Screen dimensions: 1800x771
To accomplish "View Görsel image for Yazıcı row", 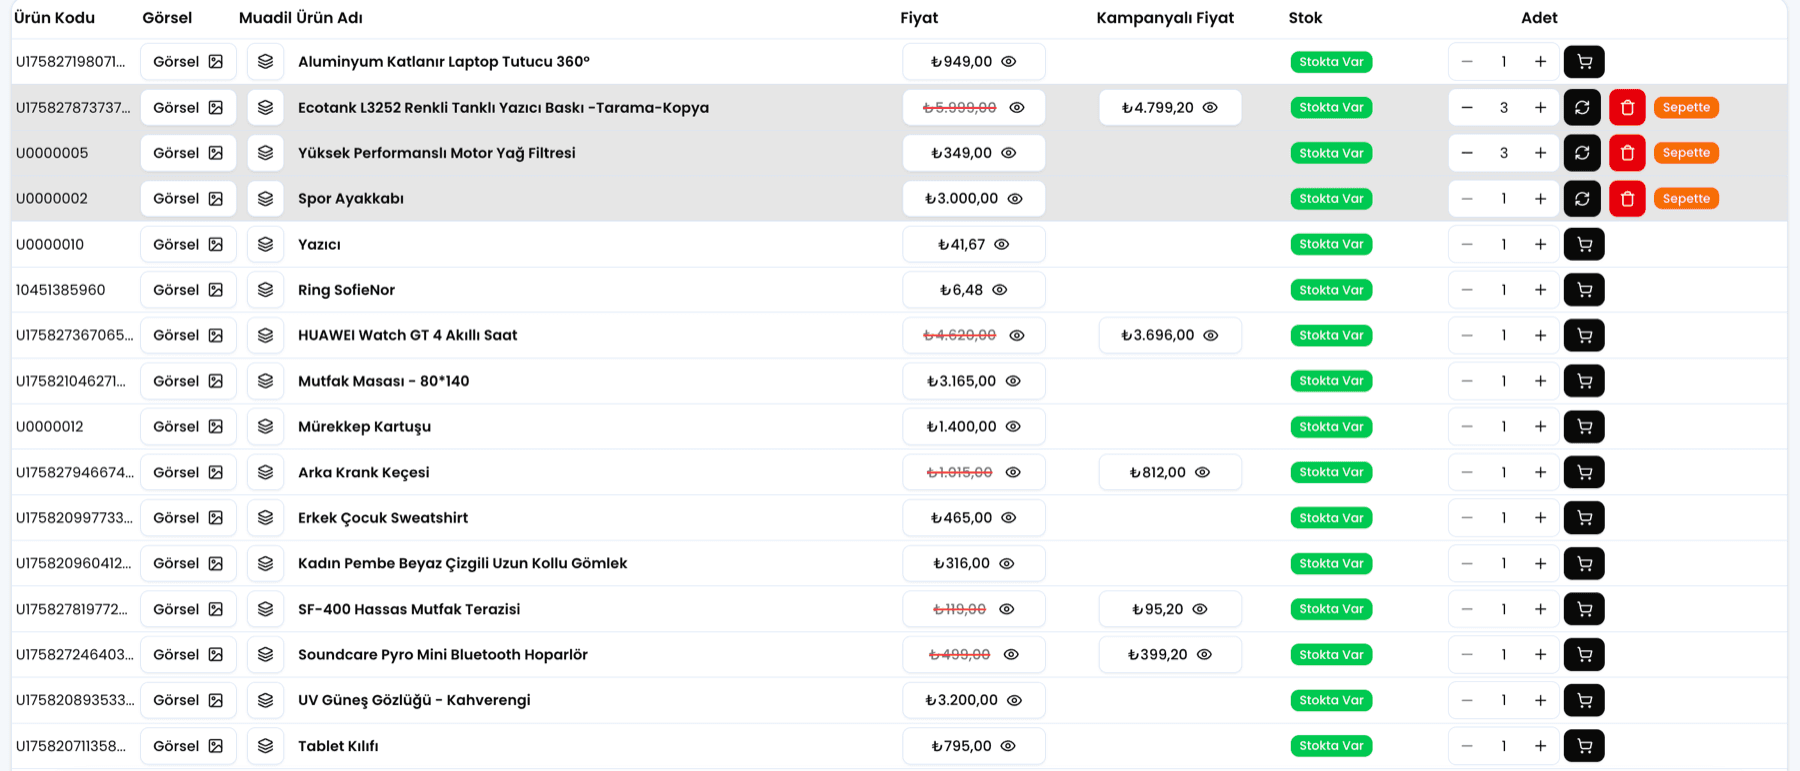I will 188,244.
